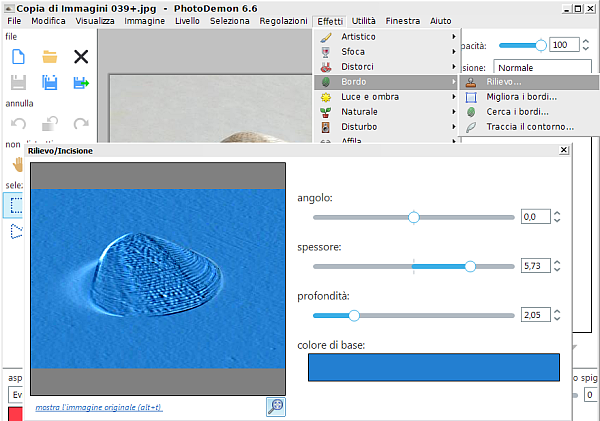Click Cerca i bordi menu item
600x421 pixels.
pos(518,112)
